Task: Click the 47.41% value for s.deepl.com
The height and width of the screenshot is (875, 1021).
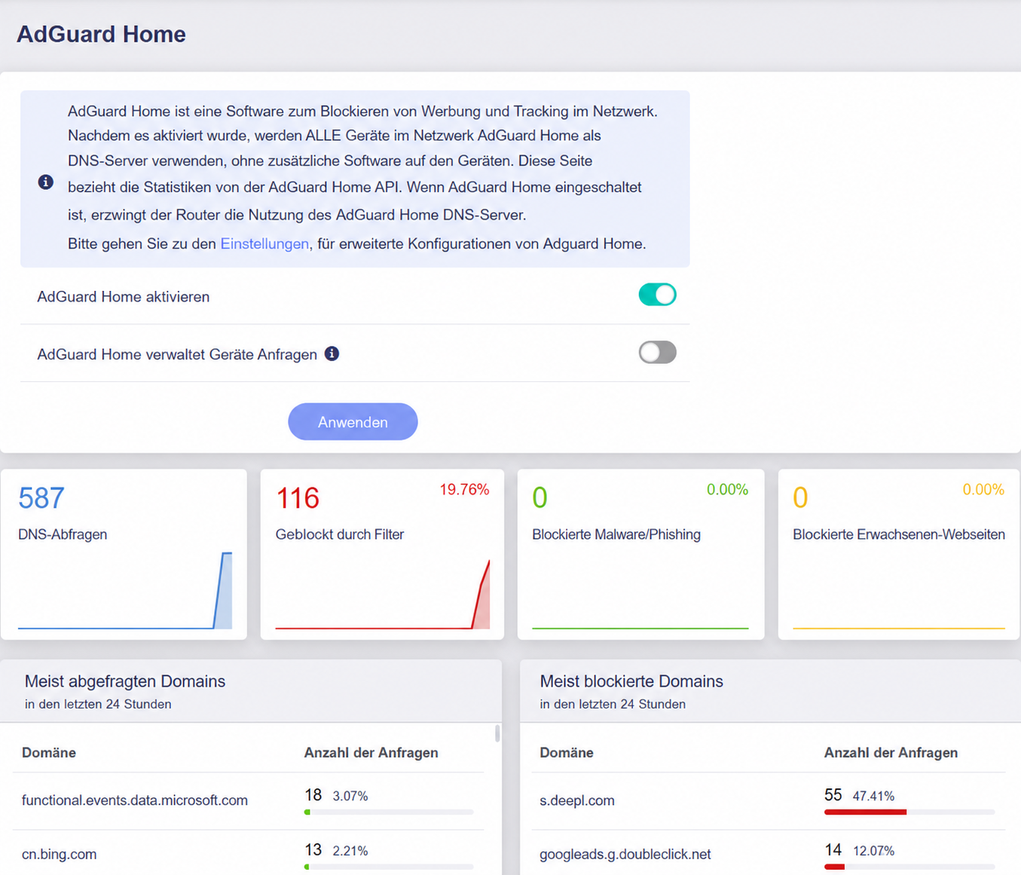Action: [x=873, y=796]
